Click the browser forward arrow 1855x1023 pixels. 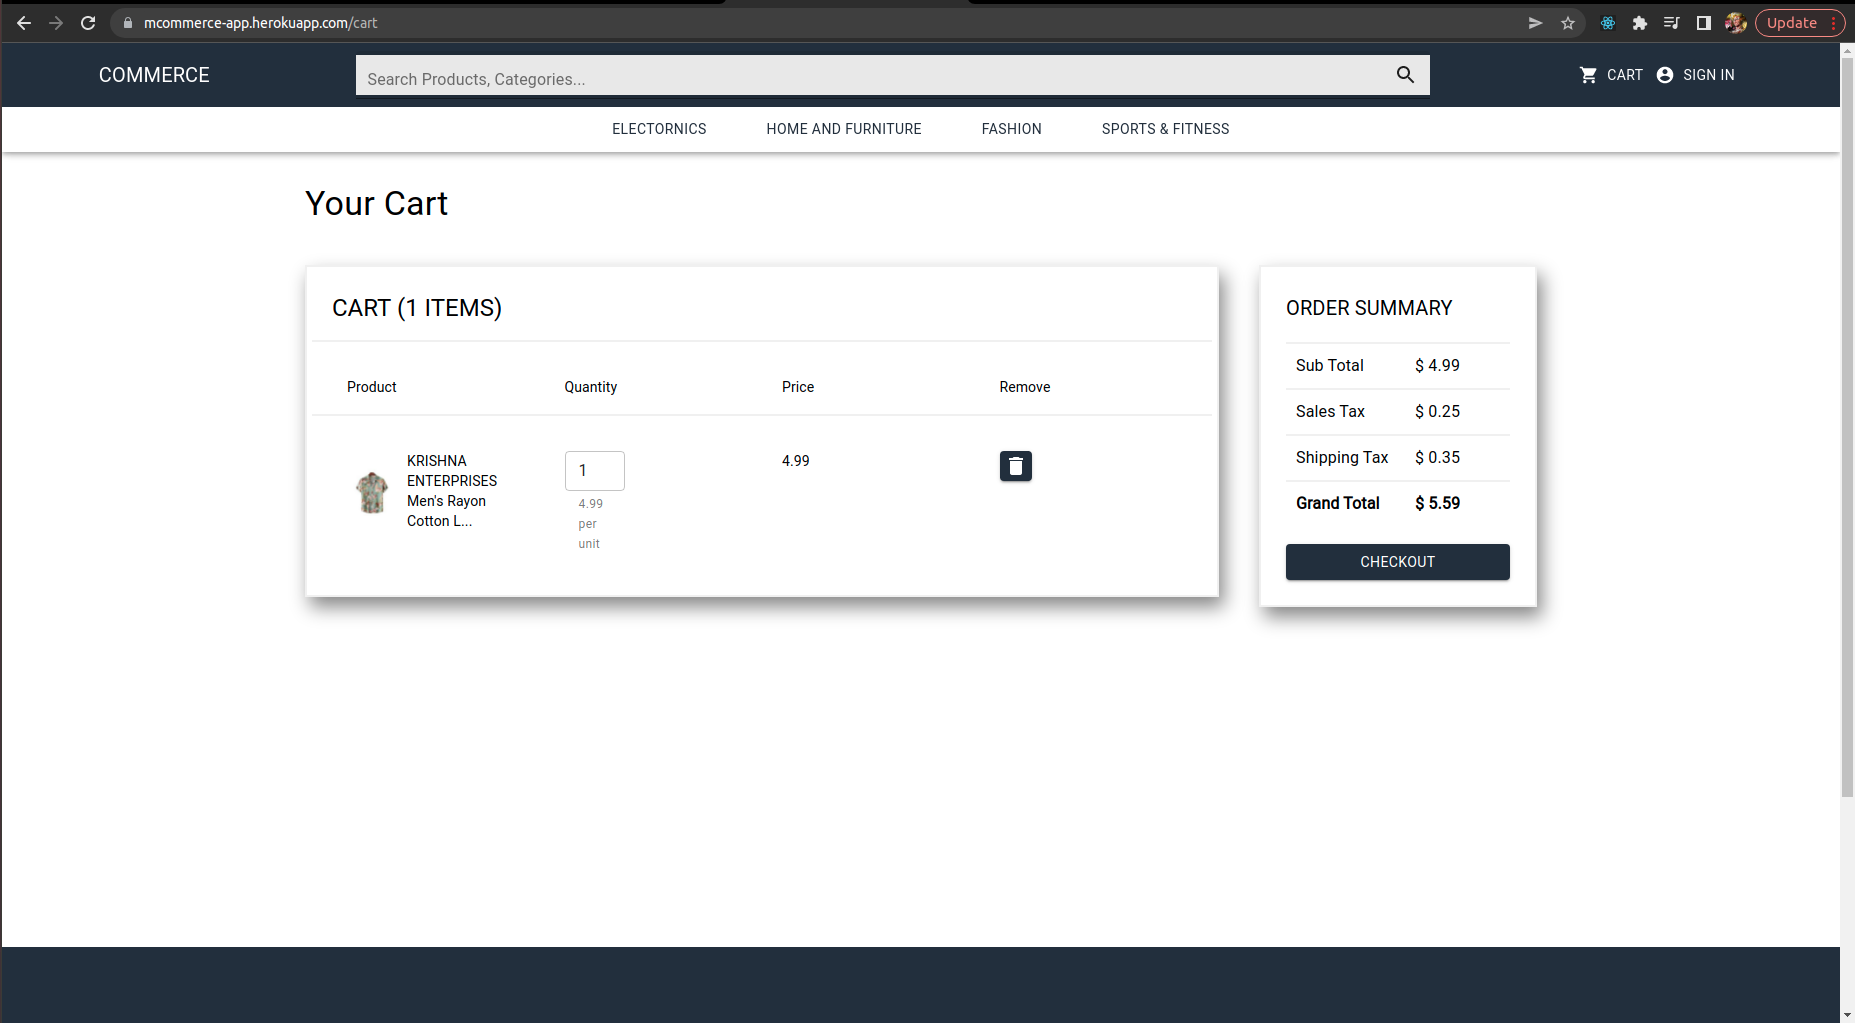pyautogui.click(x=56, y=23)
